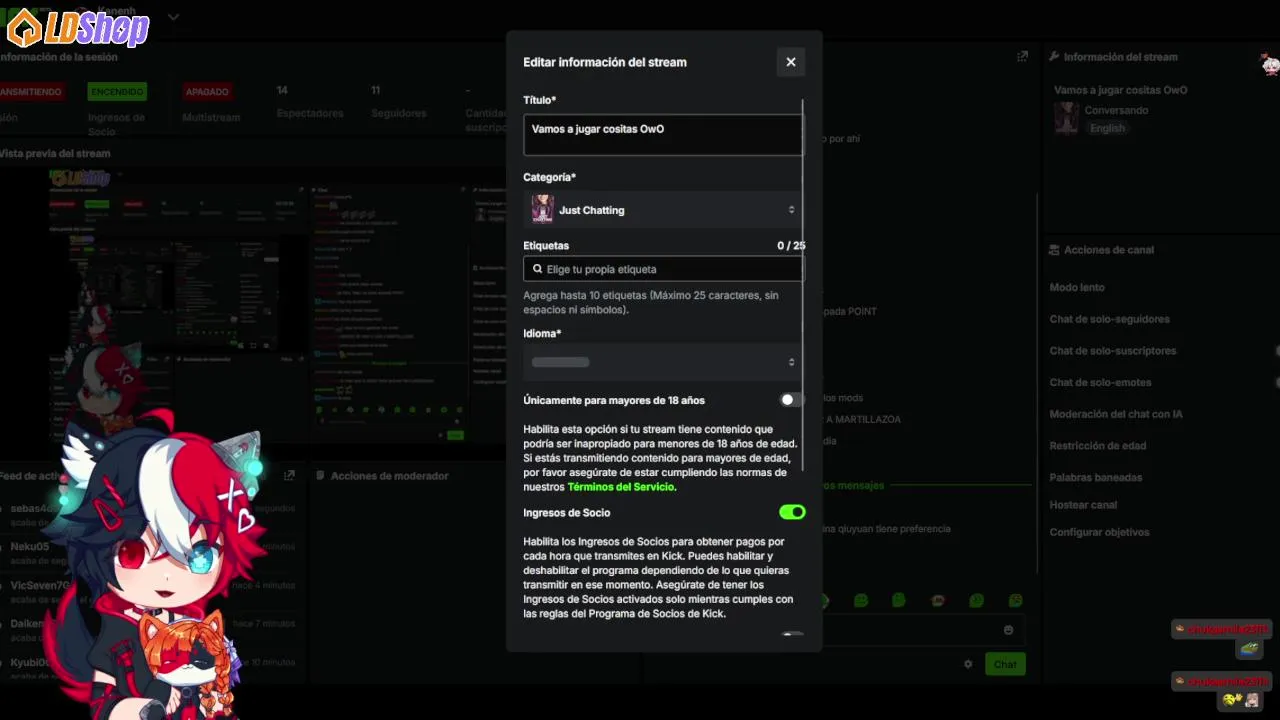Toggle Únicamente para mayores de 18 años

click(x=792, y=400)
